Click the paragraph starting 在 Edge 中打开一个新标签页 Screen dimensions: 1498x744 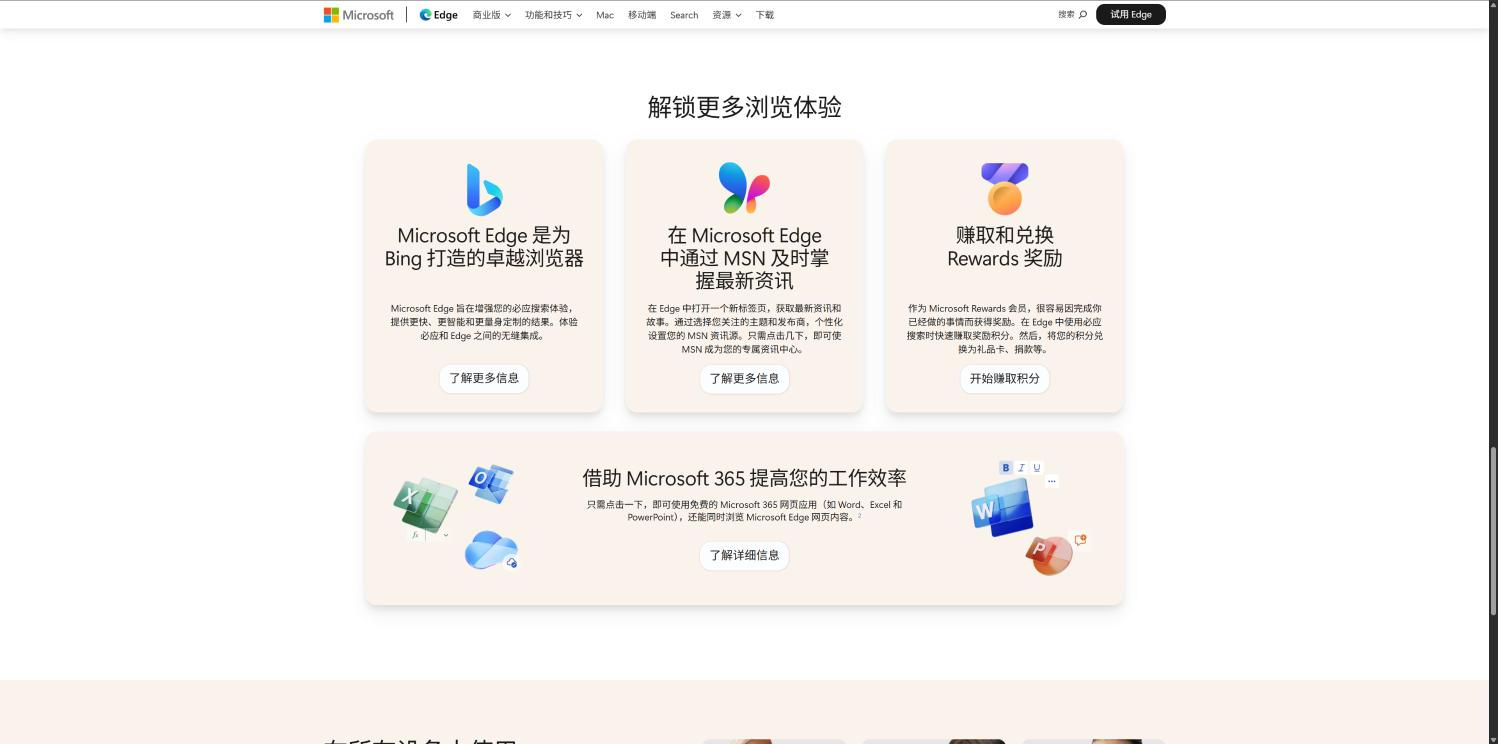(x=744, y=329)
